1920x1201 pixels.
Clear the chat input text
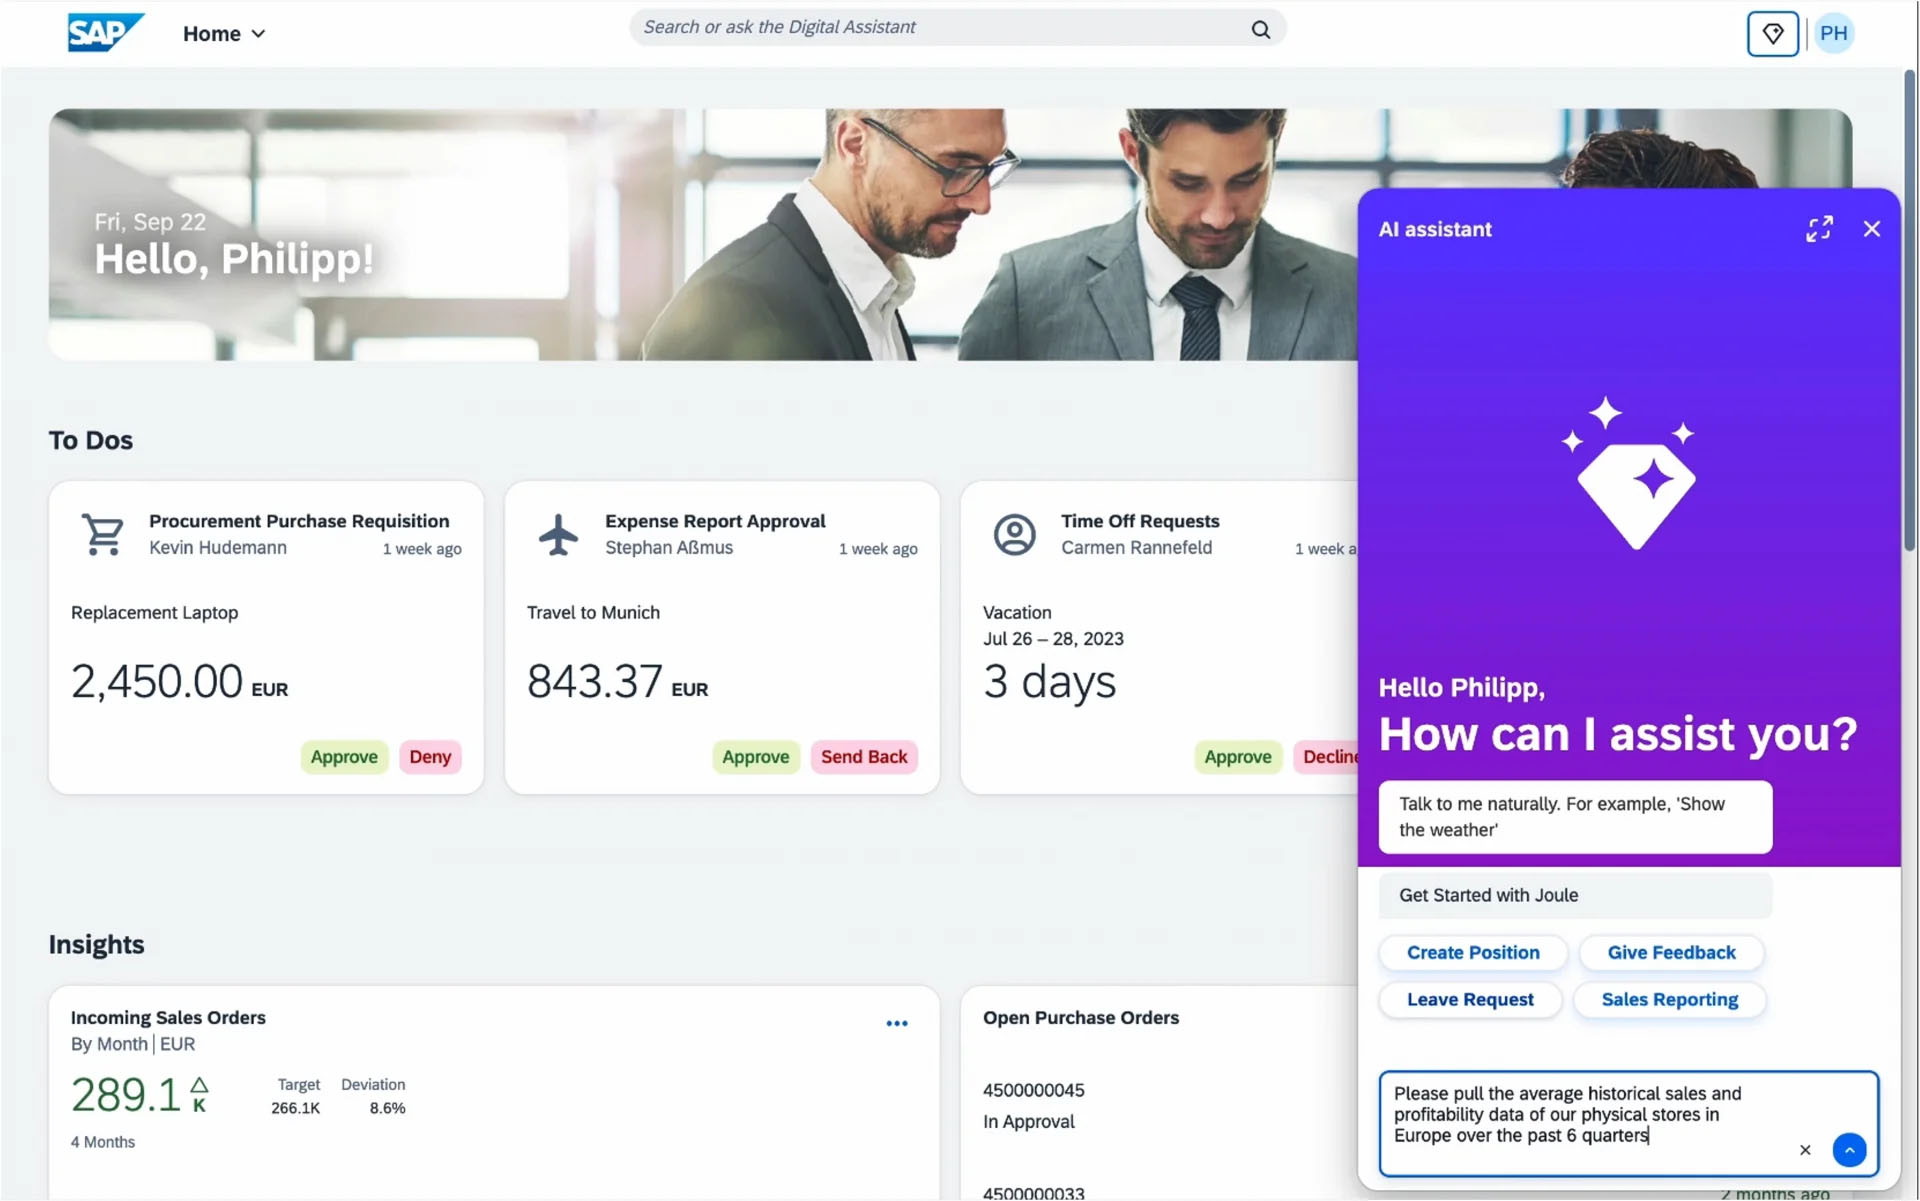[x=1804, y=1150]
